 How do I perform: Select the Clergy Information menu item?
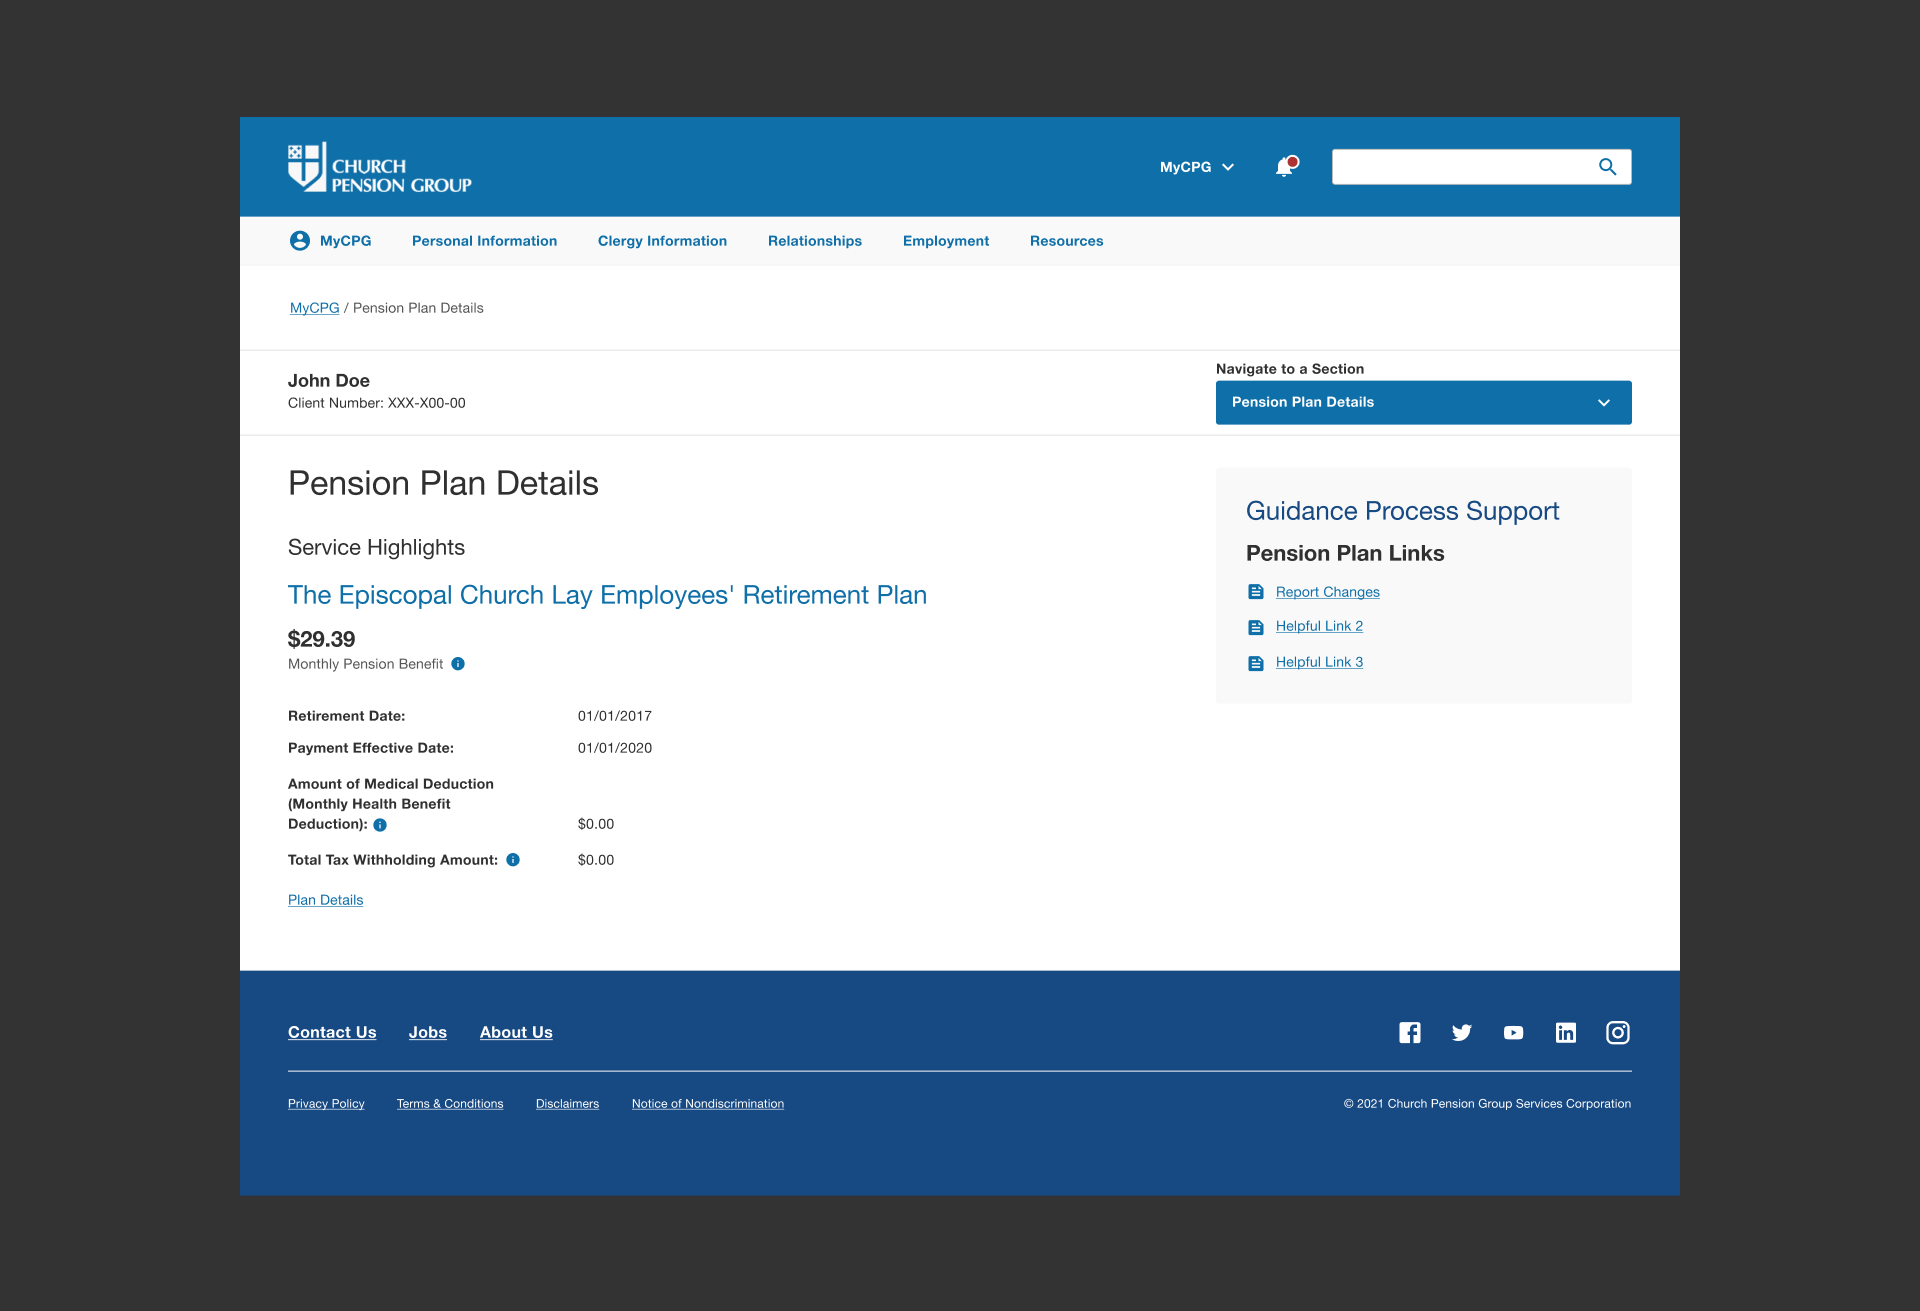[662, 241]
